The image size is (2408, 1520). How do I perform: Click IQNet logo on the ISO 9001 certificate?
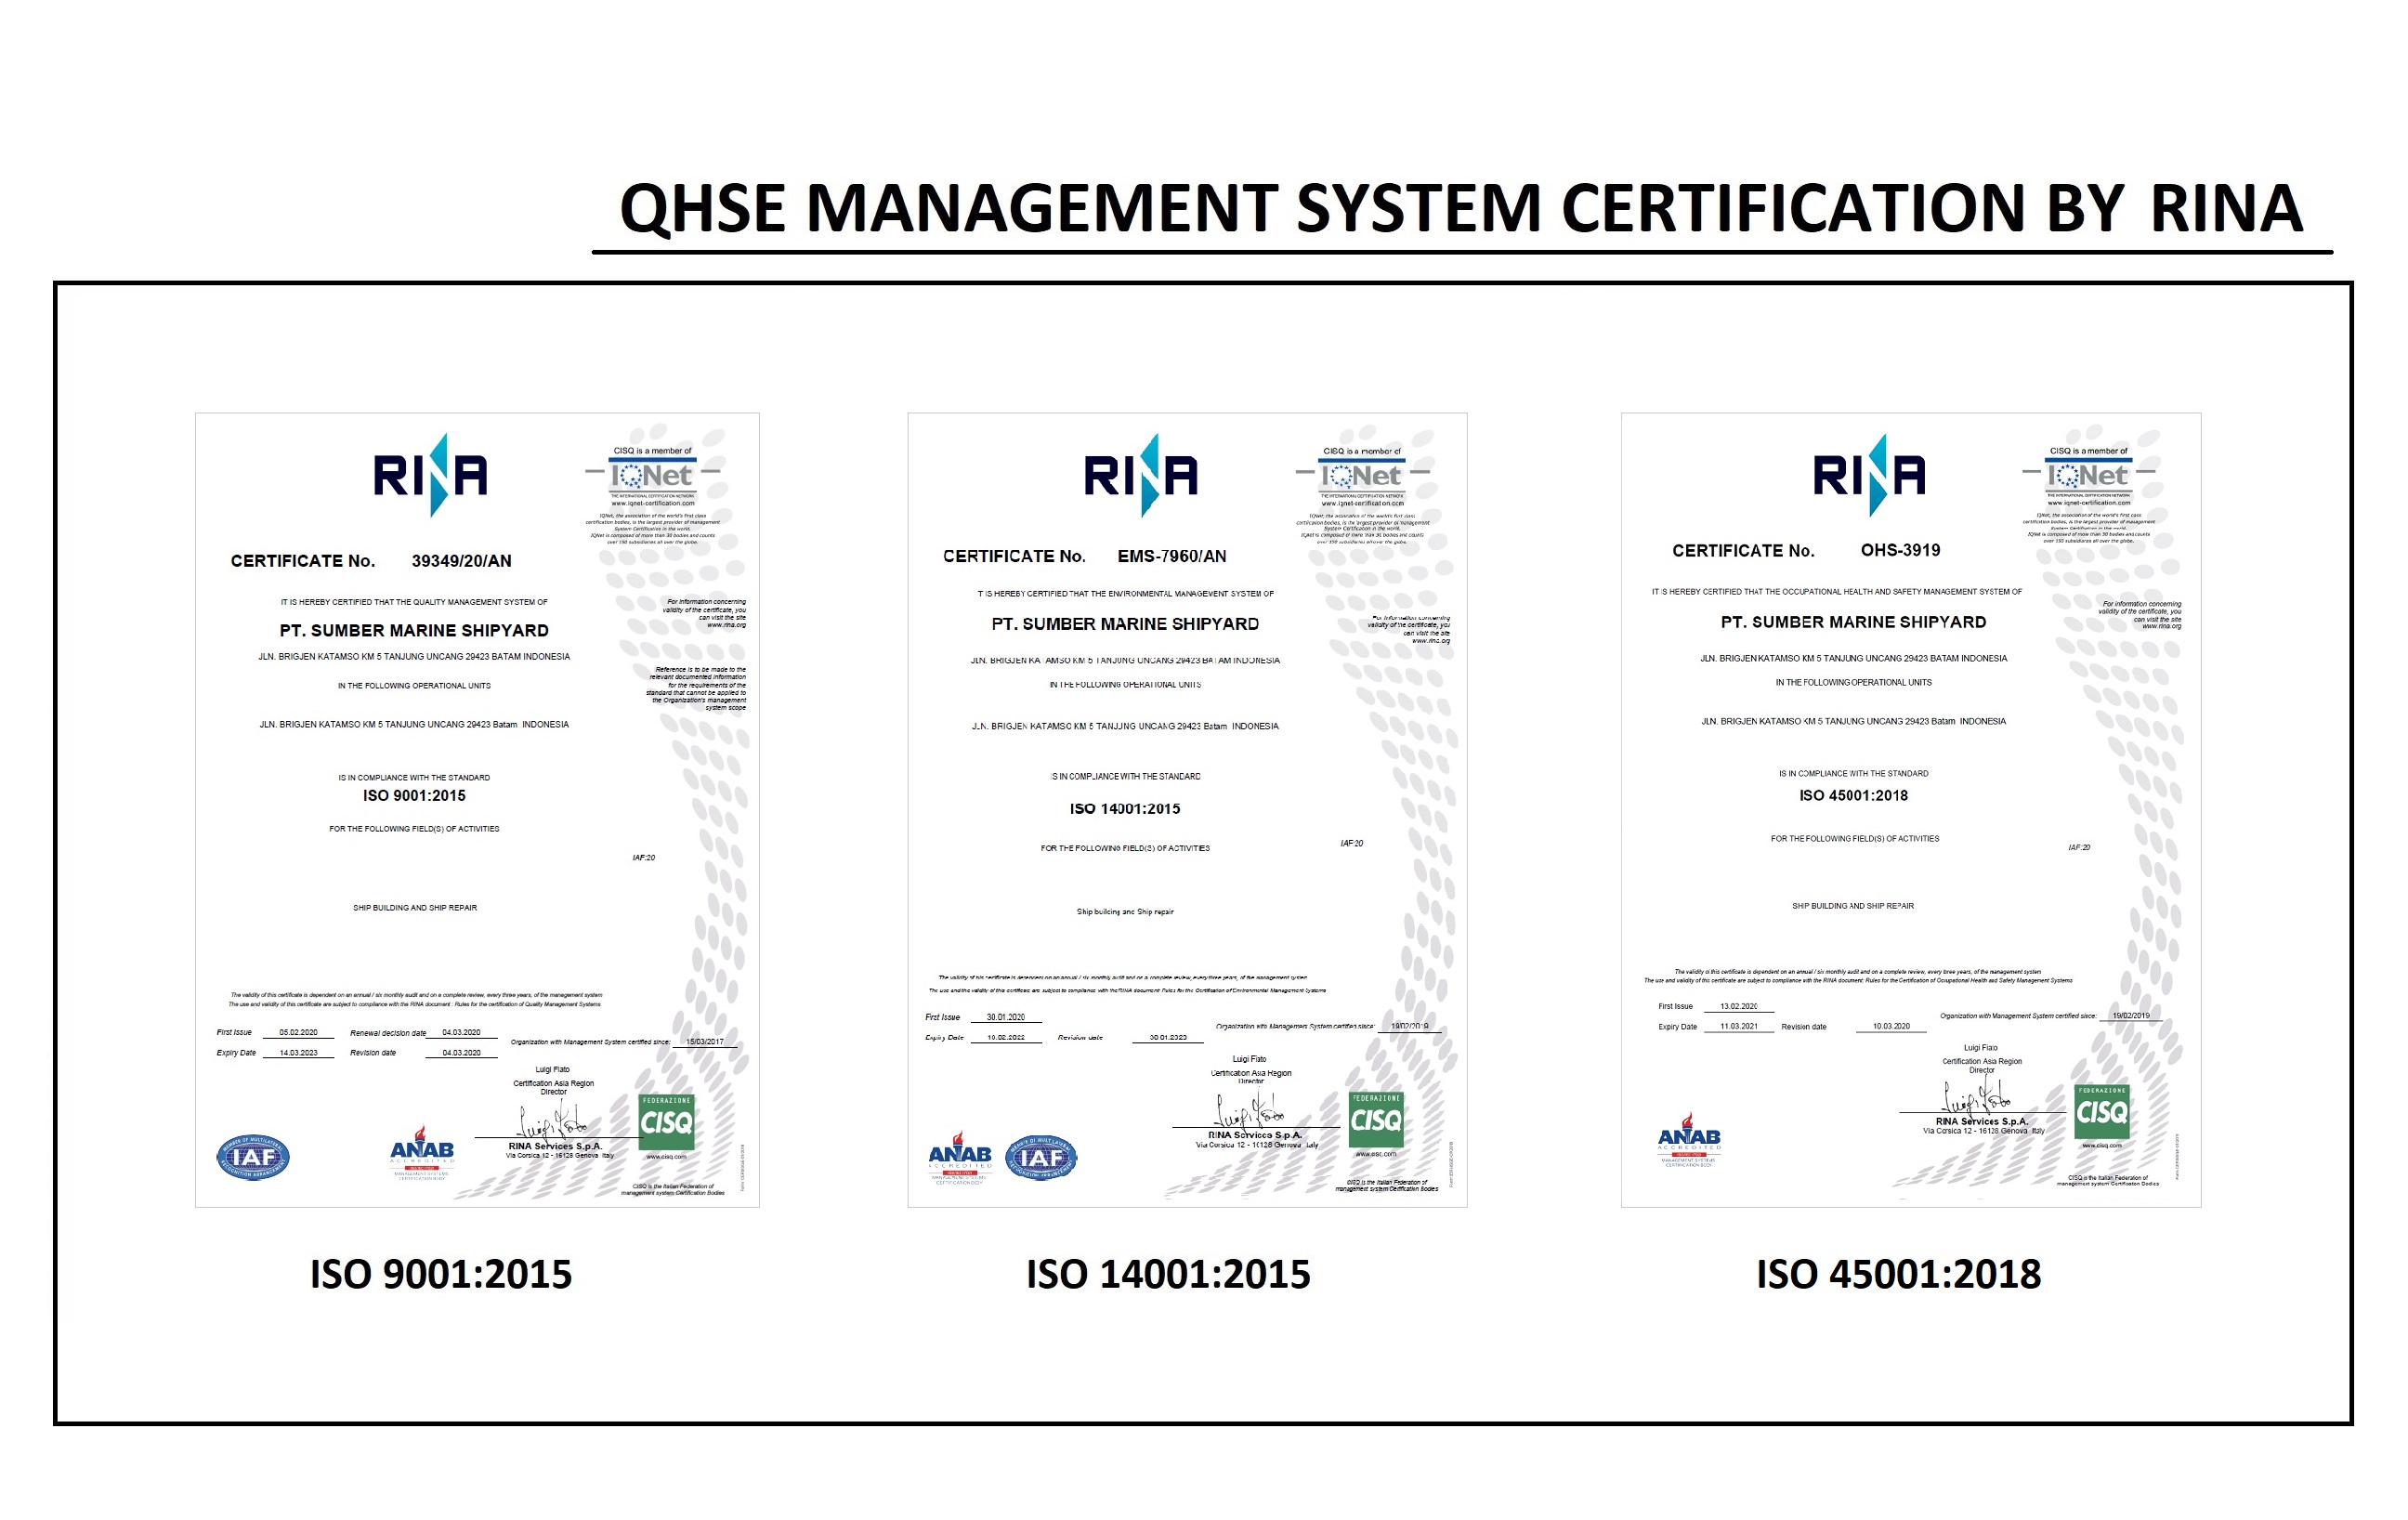pyautogui.click(x=652, y=476)
